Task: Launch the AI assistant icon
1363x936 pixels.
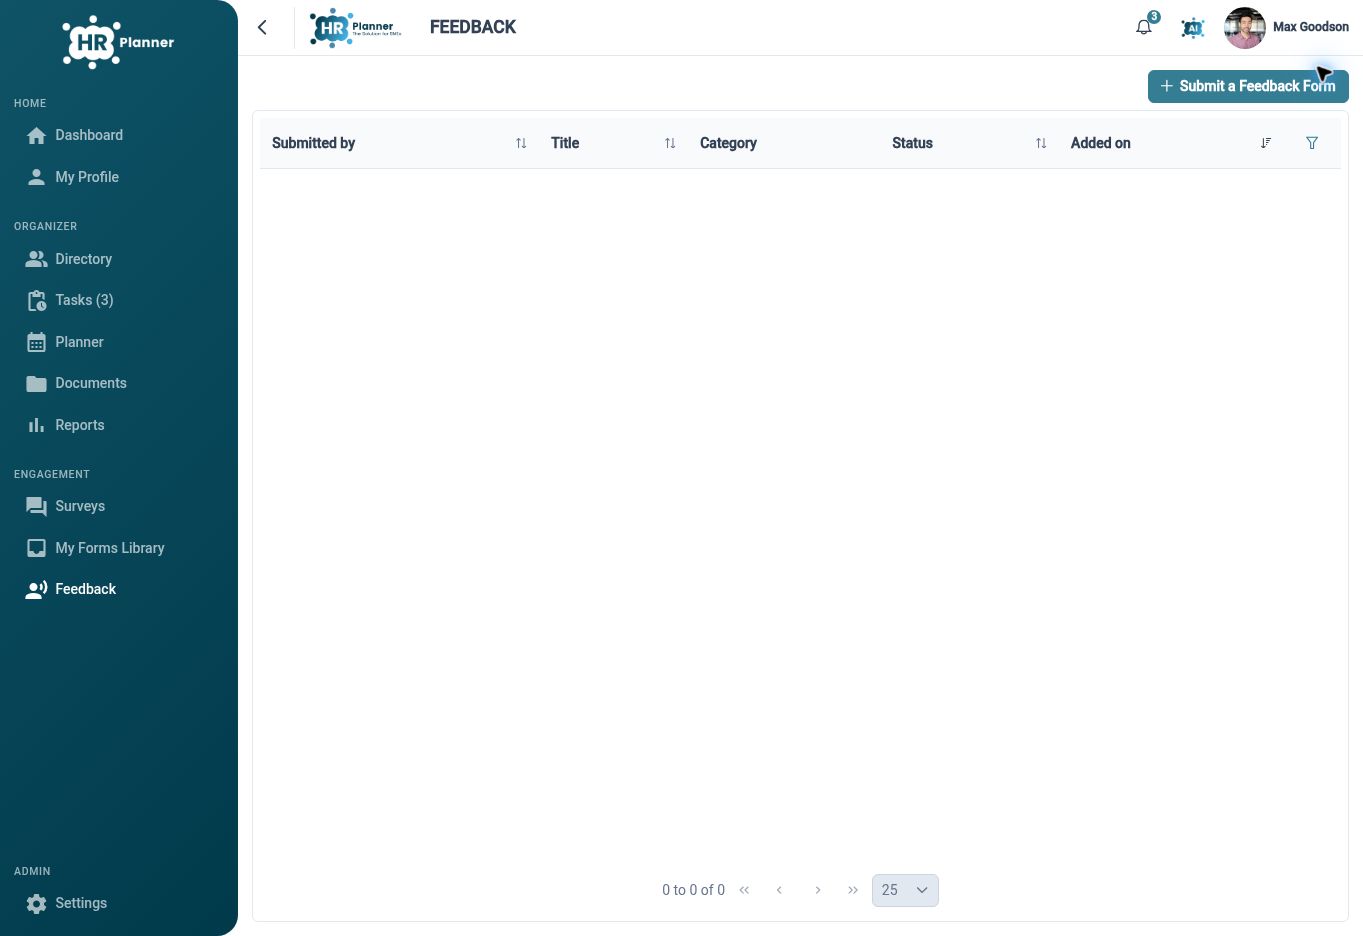Action: pyautogui.click(x=1192, y=28)
